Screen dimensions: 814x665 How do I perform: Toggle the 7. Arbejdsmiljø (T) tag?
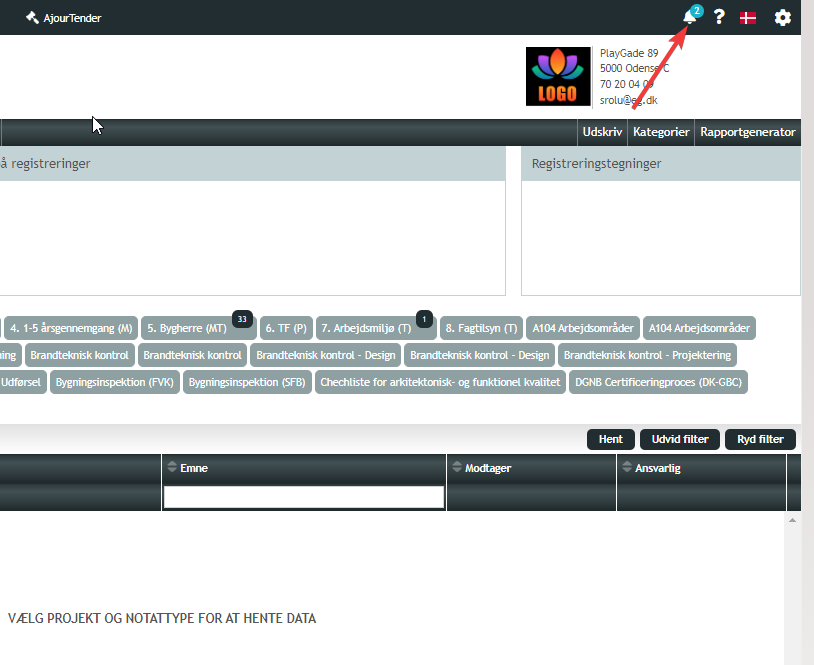point(366,328)
